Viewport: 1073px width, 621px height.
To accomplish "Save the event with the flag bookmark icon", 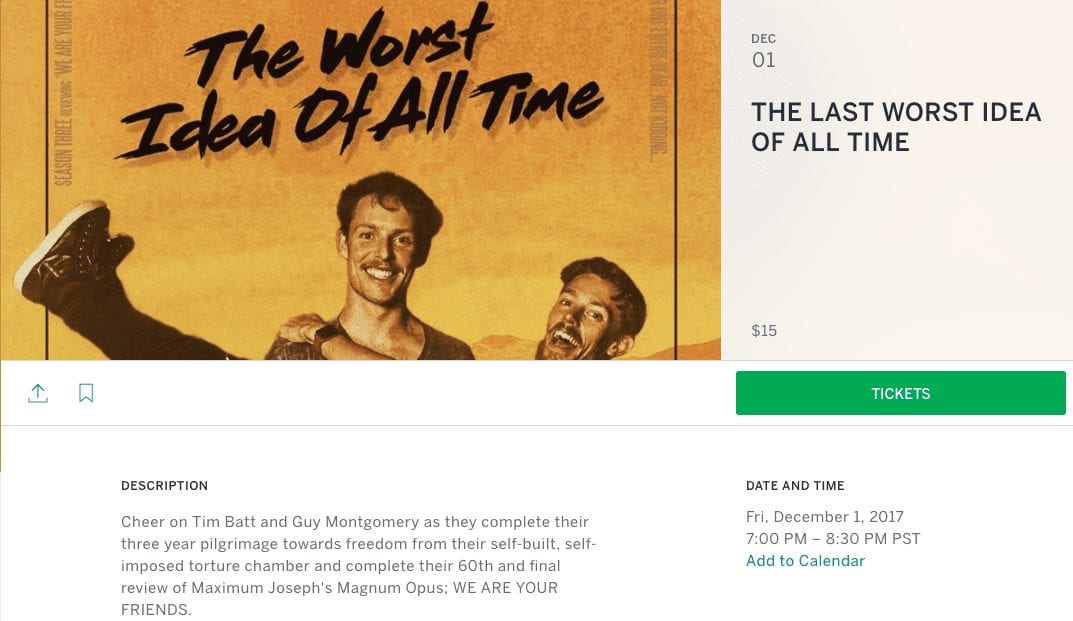I will [86, 393].
